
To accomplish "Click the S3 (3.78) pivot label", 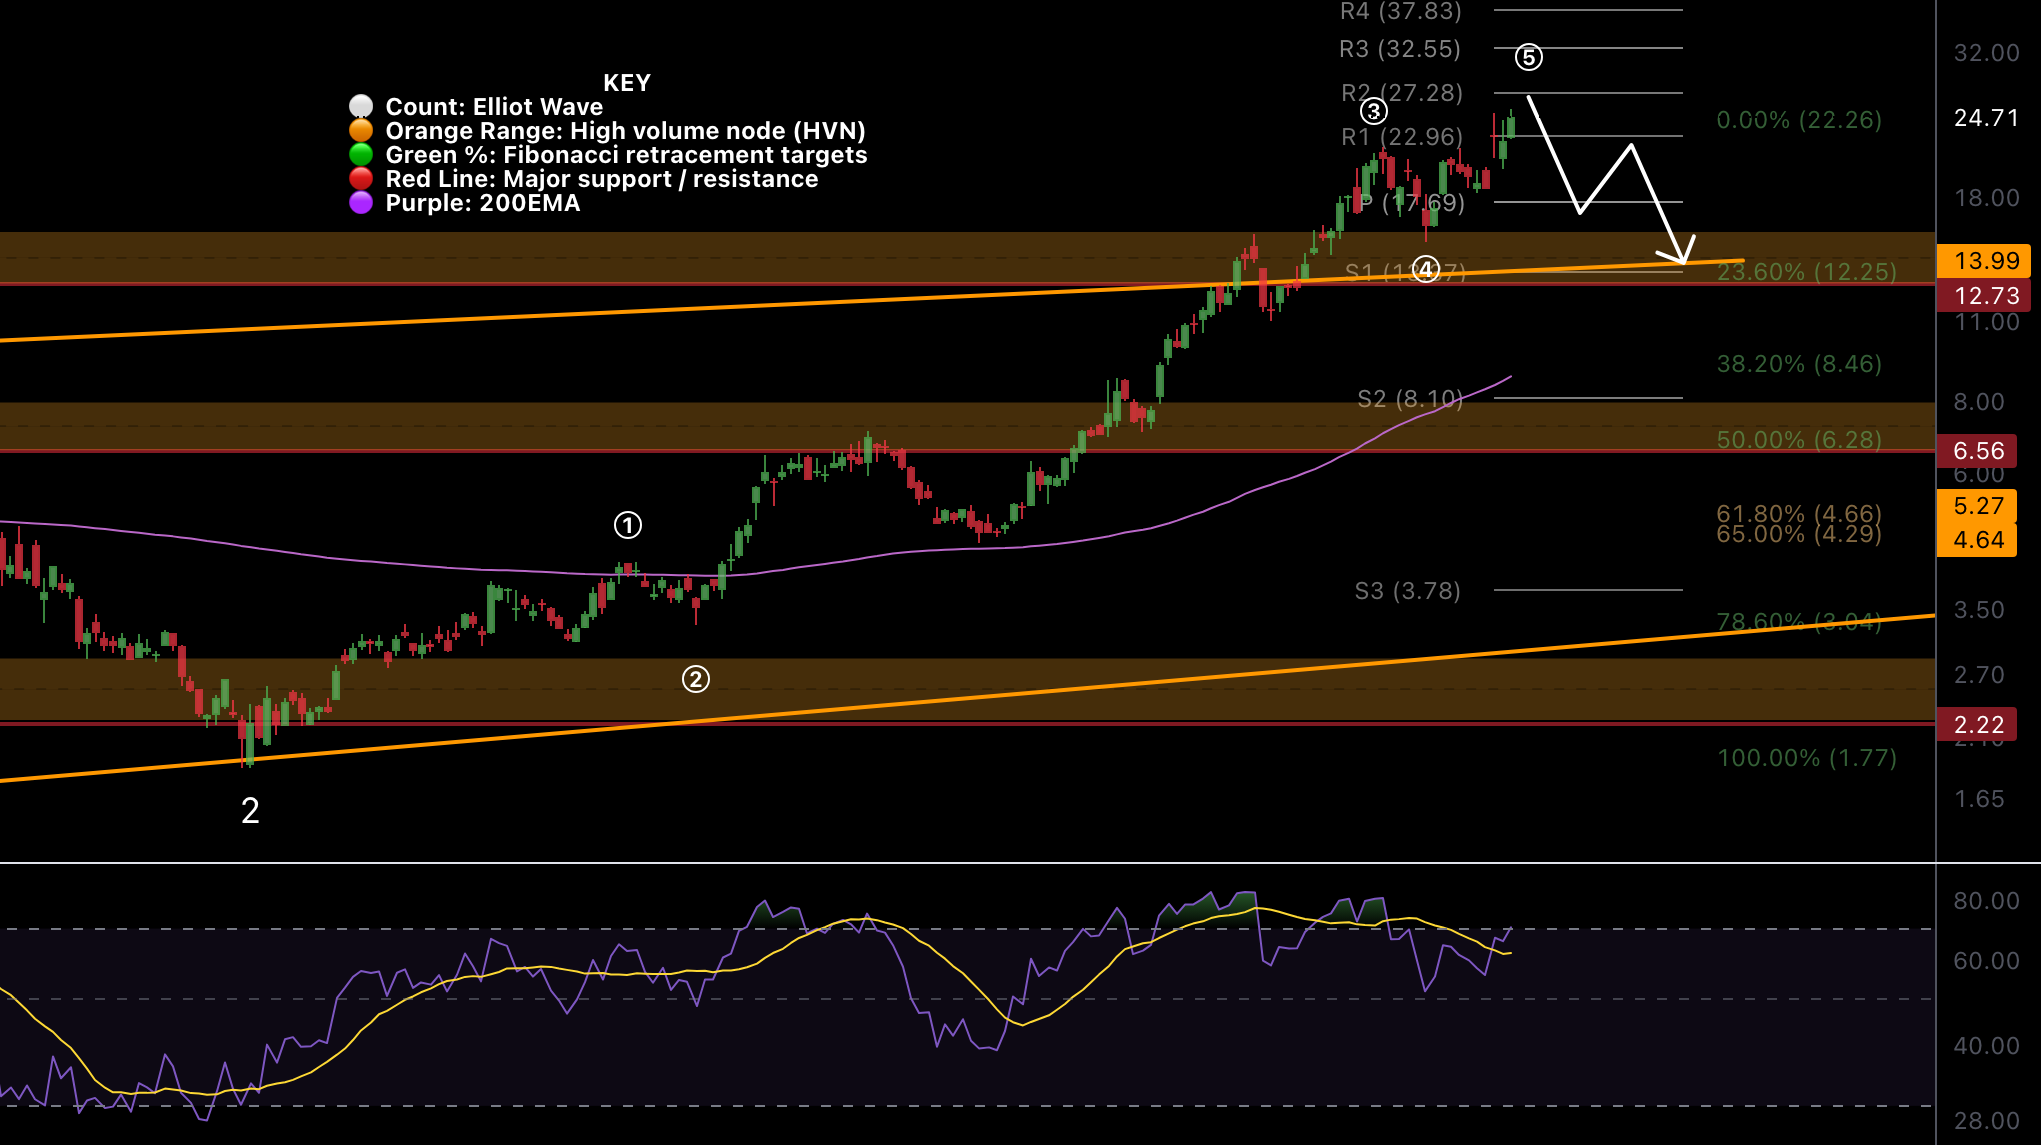I will point(1407,591).
